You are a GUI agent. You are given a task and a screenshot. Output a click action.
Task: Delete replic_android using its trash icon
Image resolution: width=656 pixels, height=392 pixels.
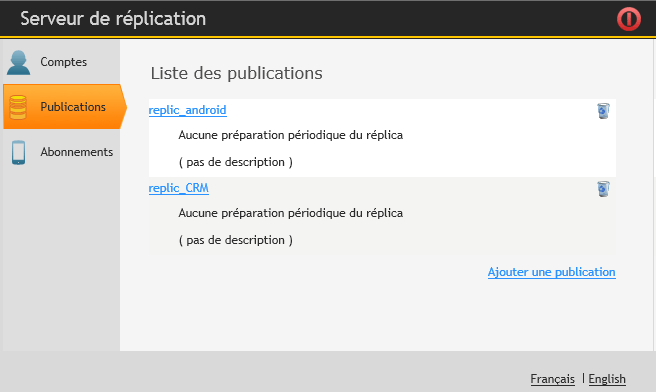[x=603, y=111]
